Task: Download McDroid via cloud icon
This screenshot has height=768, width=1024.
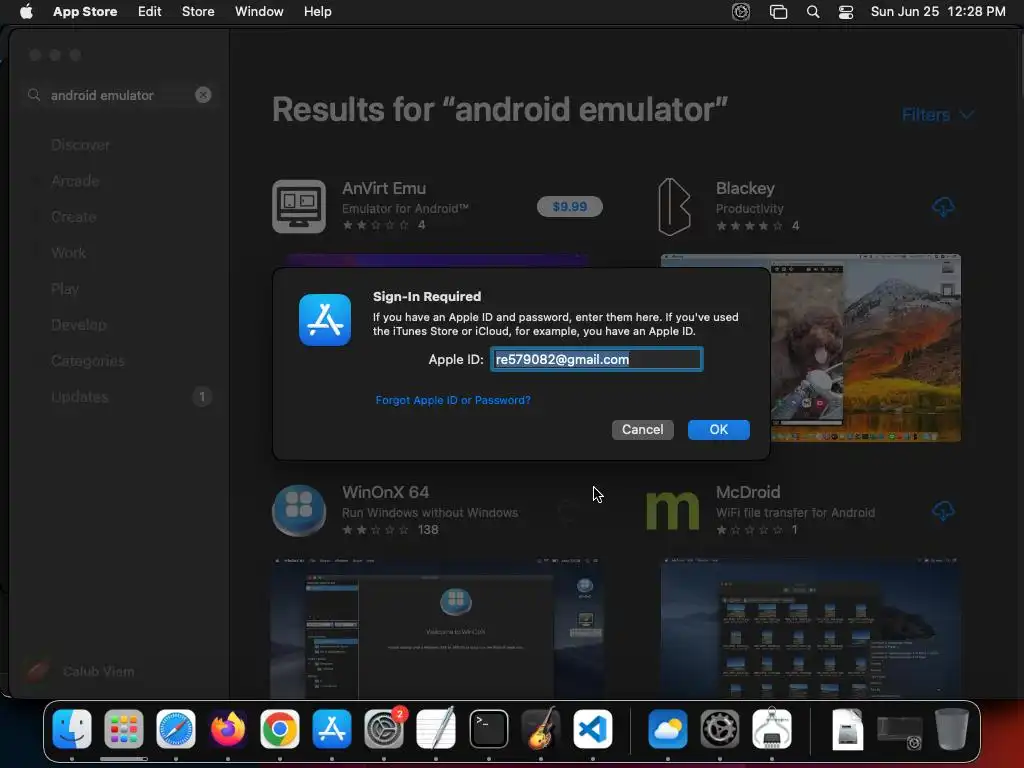Action: coord(942,511)
